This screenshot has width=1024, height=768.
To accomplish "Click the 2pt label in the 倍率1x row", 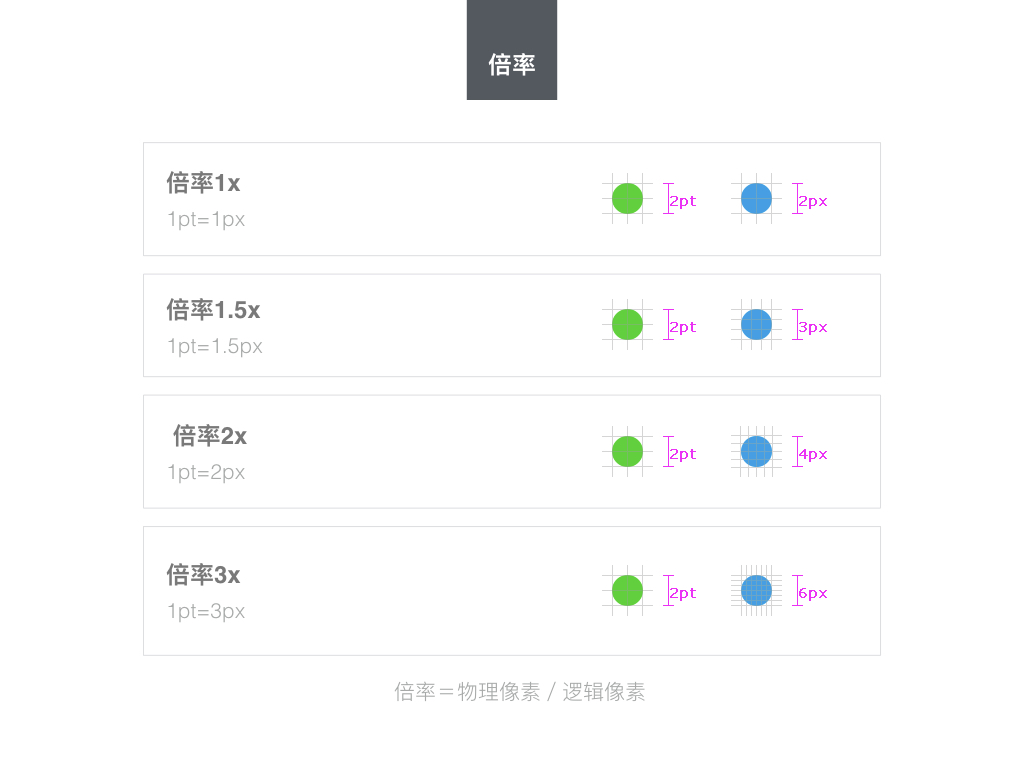I will 683,201.
